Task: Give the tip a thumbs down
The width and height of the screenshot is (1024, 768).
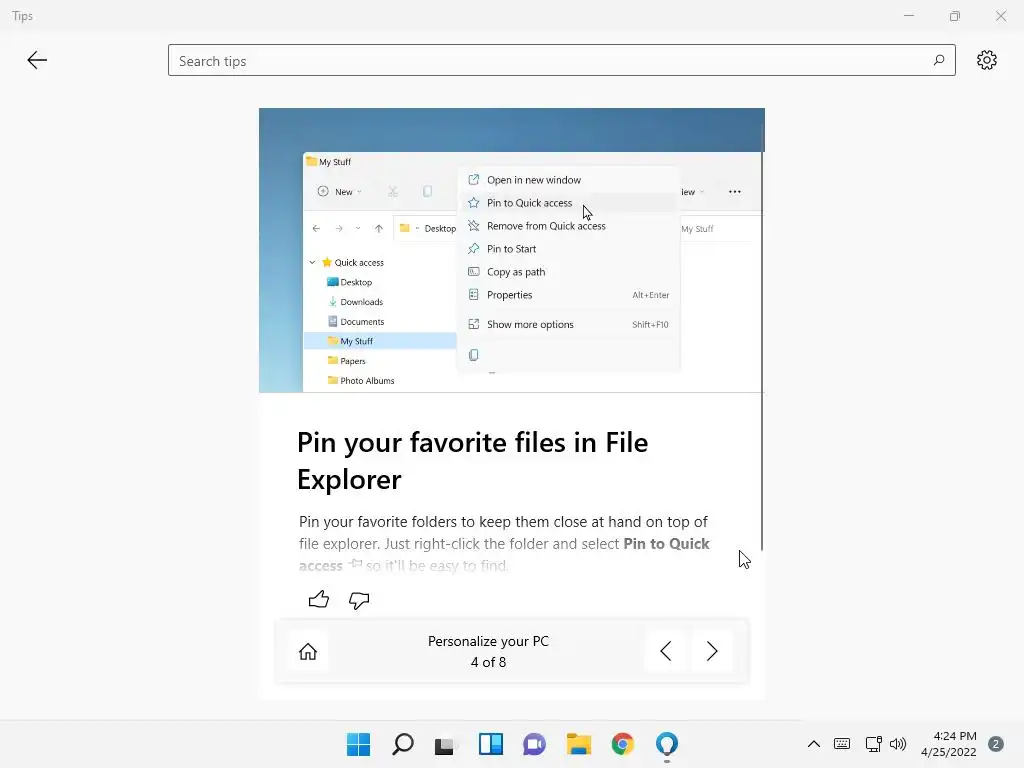Action: point(359,600)
